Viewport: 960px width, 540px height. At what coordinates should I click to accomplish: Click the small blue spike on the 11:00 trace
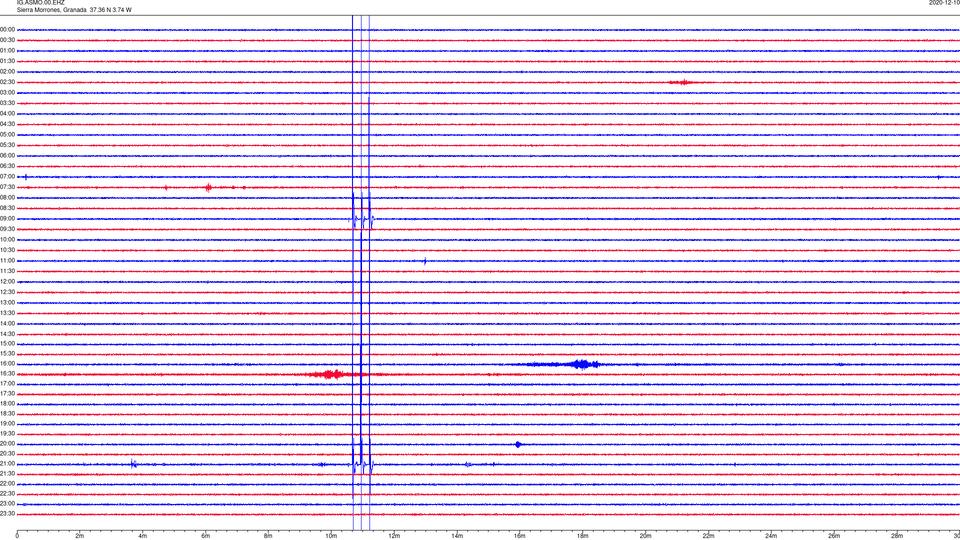(x=425, y=261)
